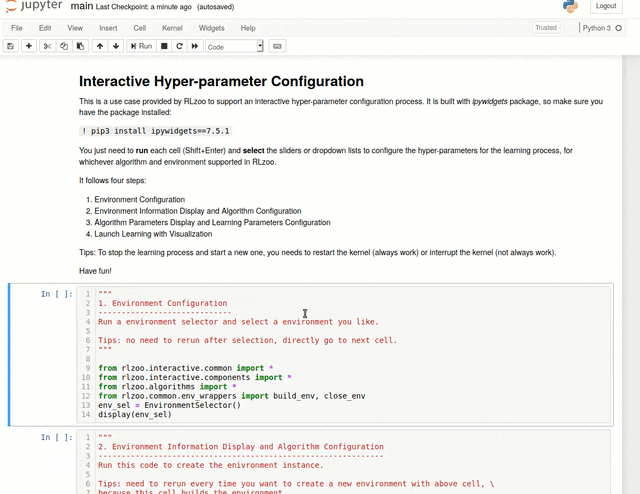The image size is (640, 494).
Task: Click the Python logo icon
Action: point(570,6)
